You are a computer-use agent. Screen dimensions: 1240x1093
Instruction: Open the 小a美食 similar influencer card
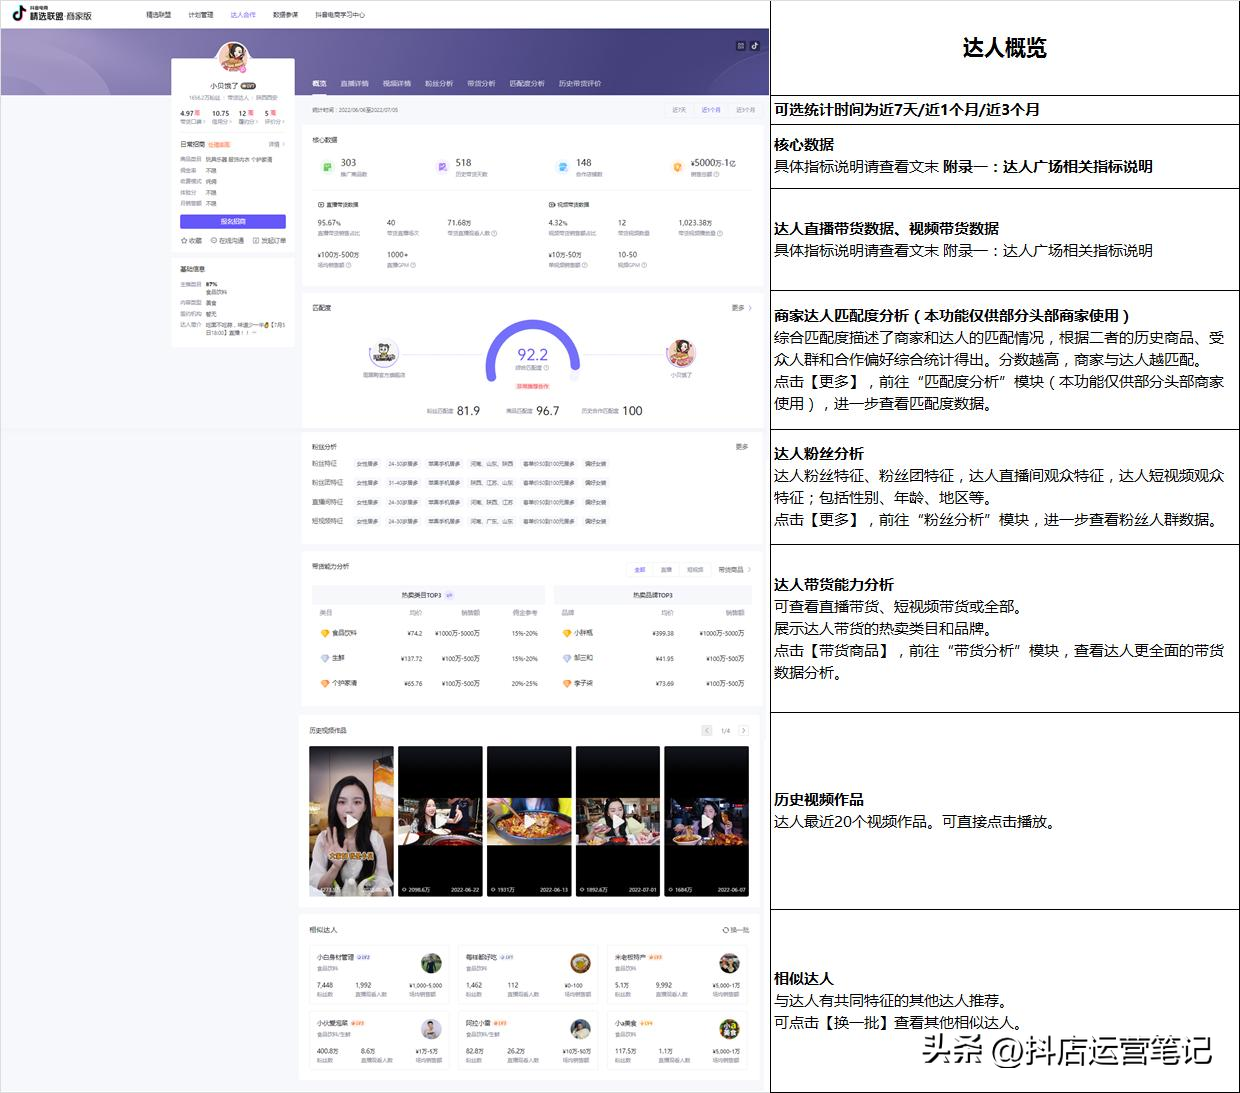coord(677,1041)
